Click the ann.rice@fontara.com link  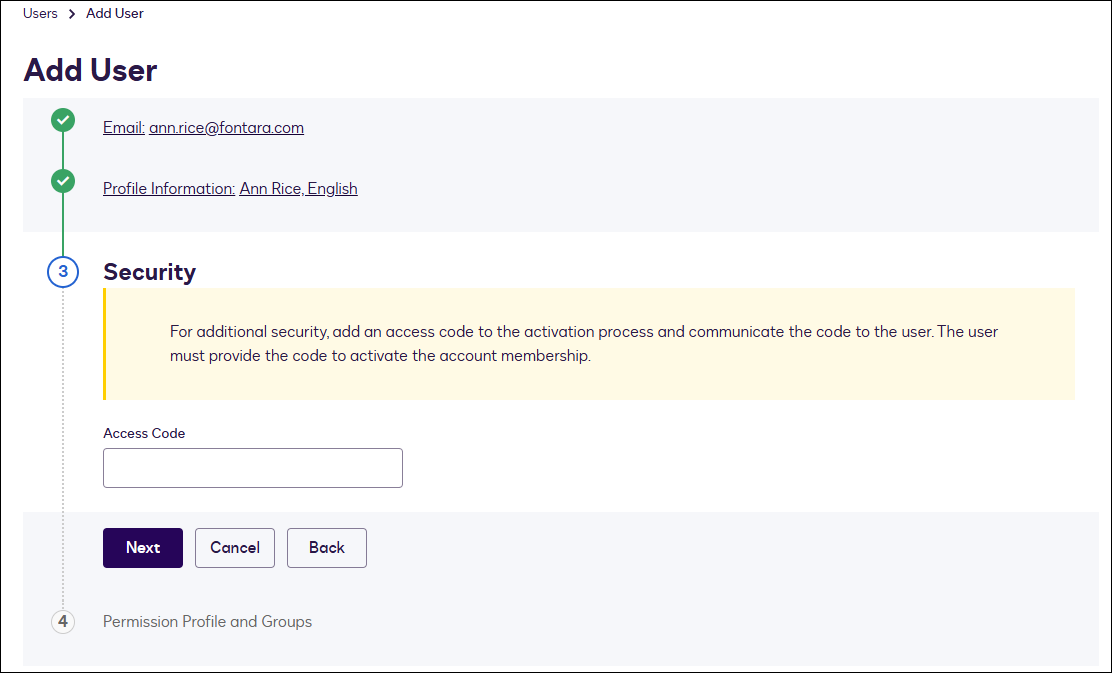[226, 128]
